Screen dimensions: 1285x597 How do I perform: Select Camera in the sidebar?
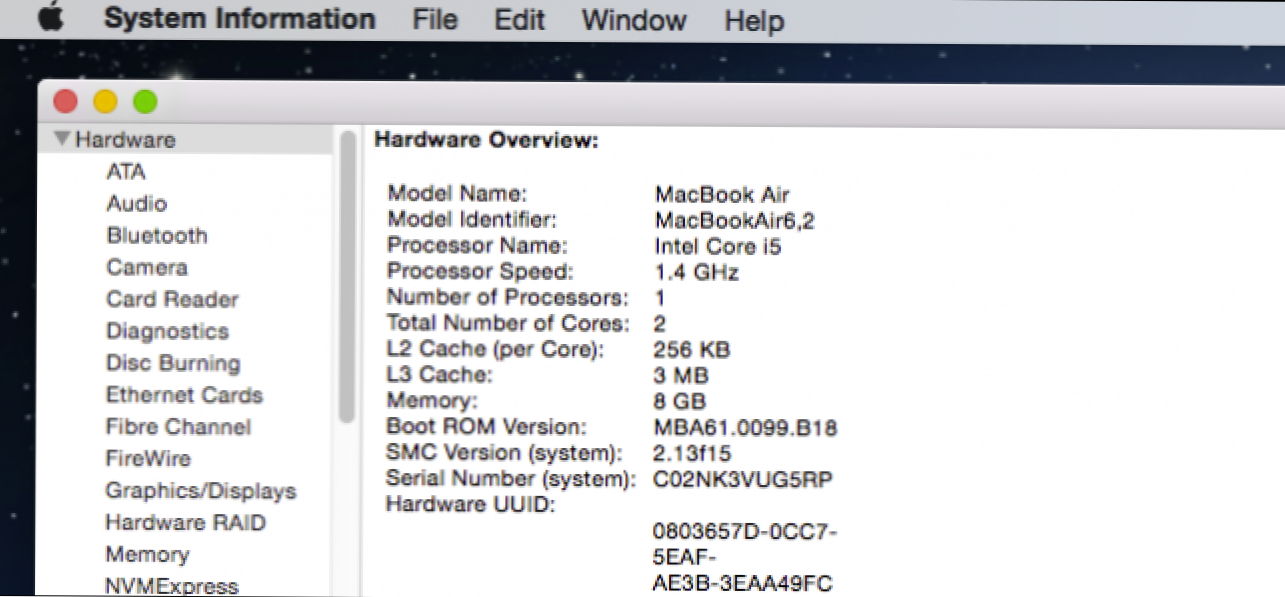click(147, 268)
